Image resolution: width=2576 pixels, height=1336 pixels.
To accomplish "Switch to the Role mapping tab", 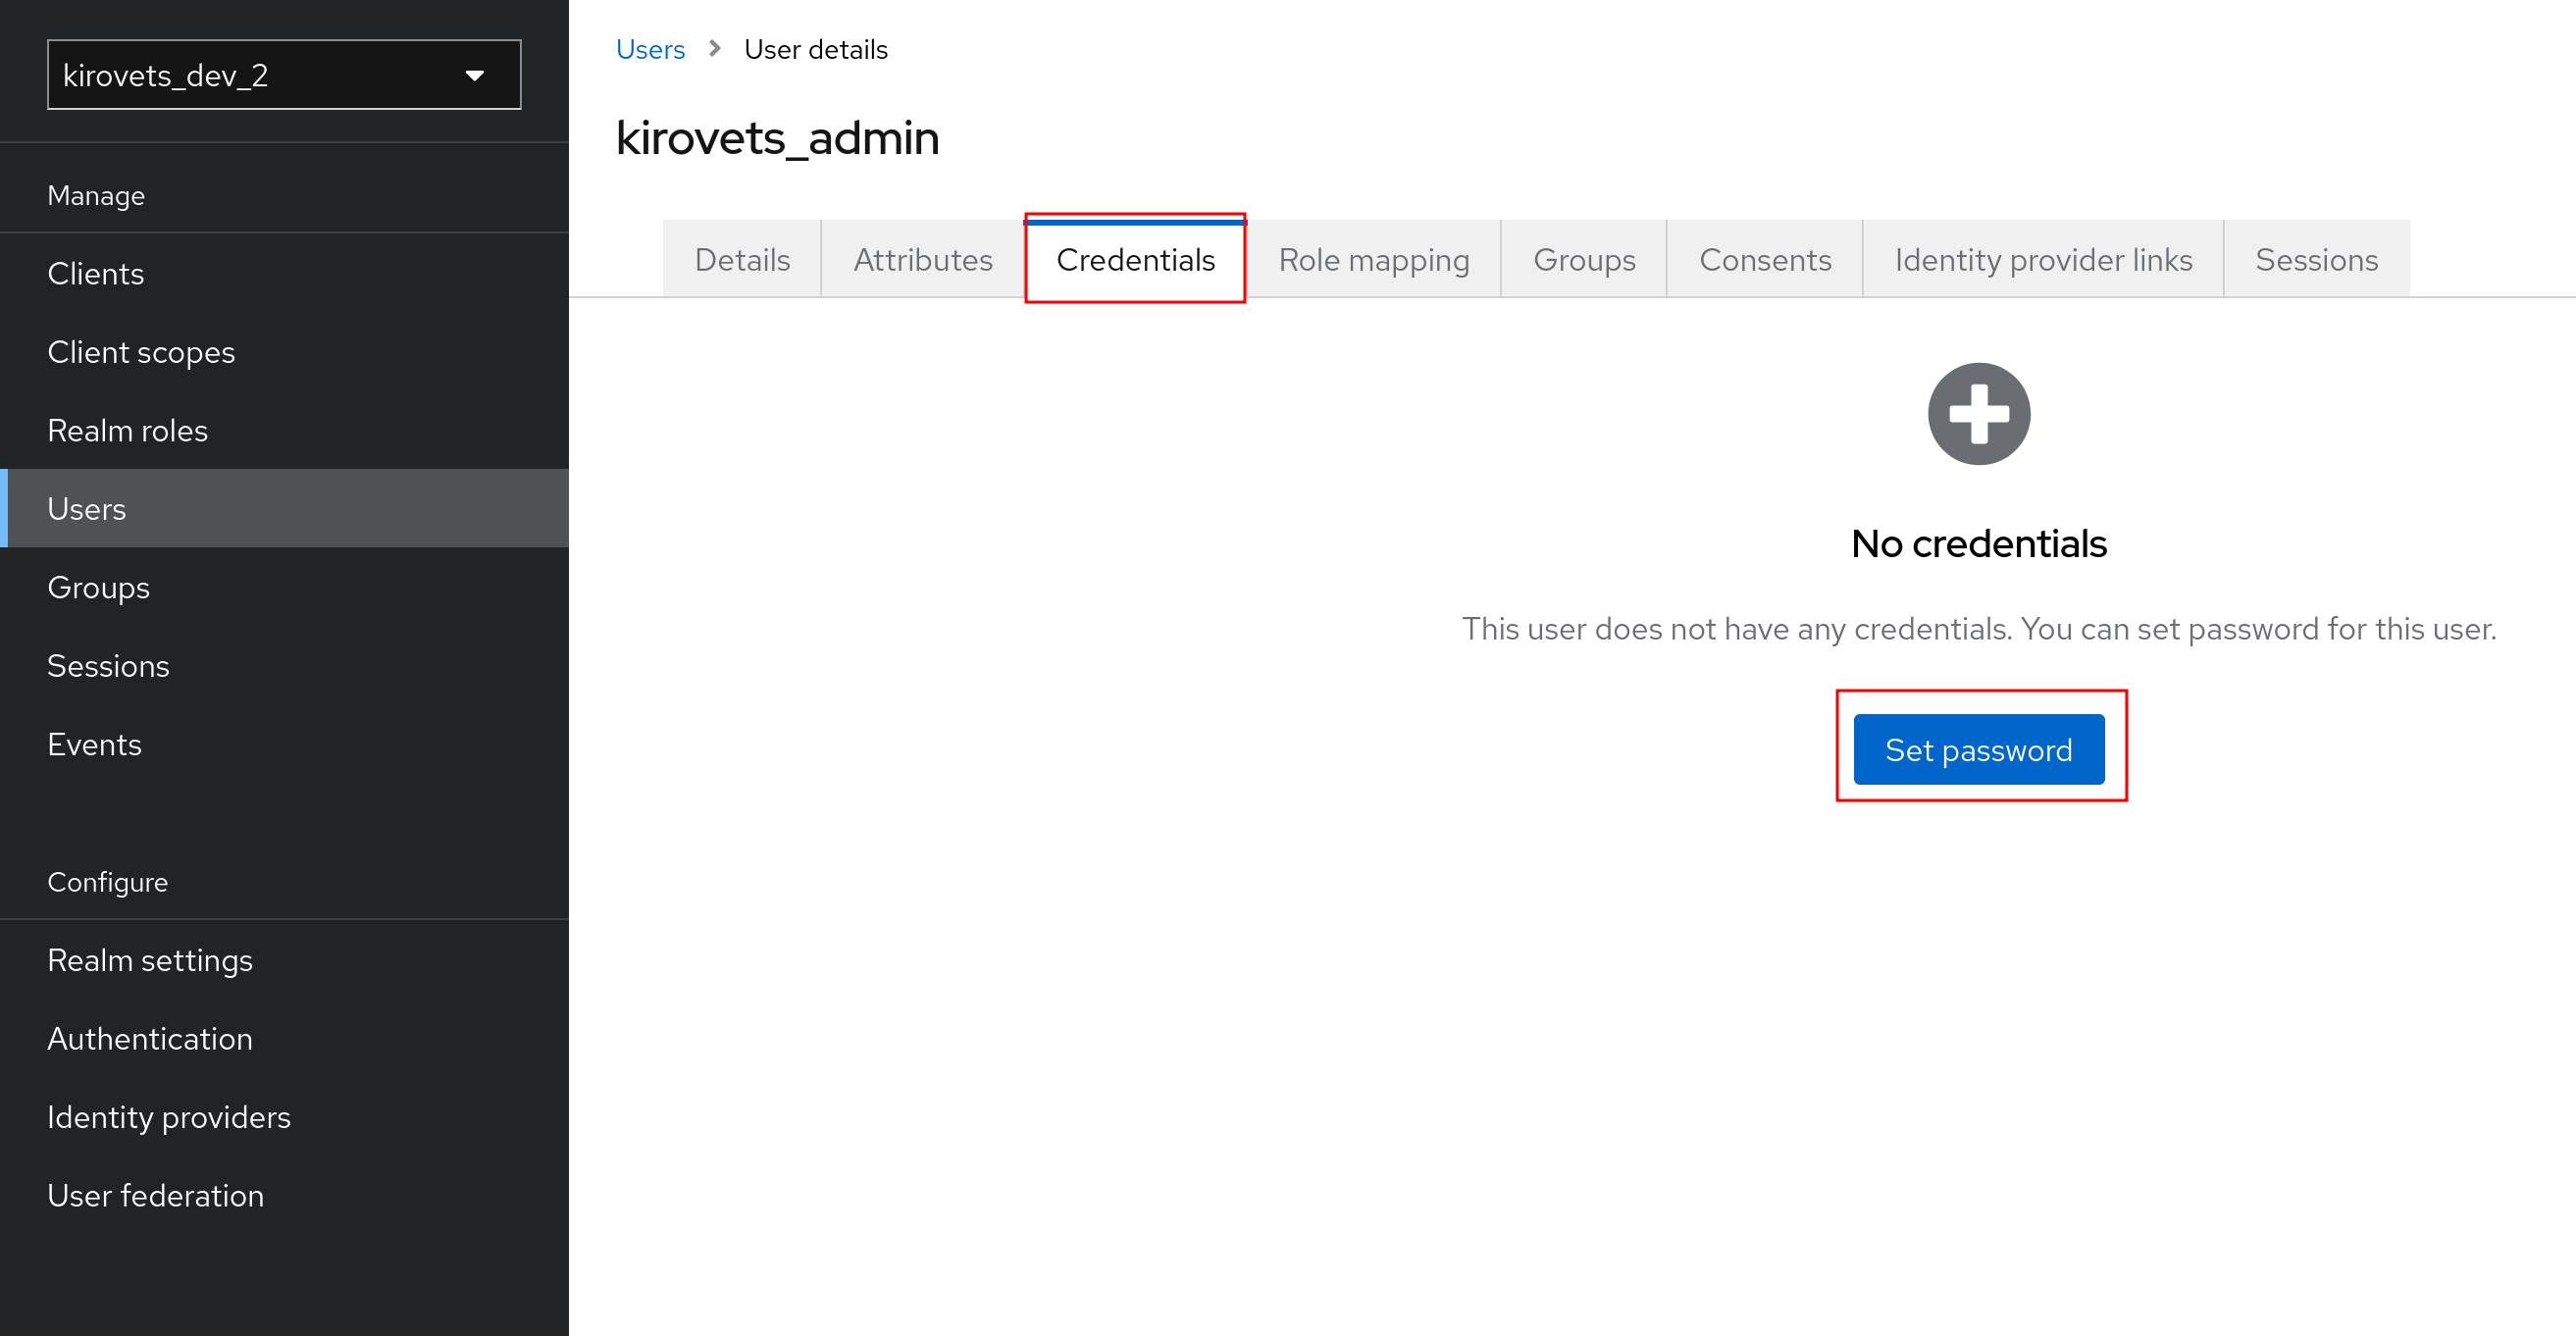I will click(1374, 259).
